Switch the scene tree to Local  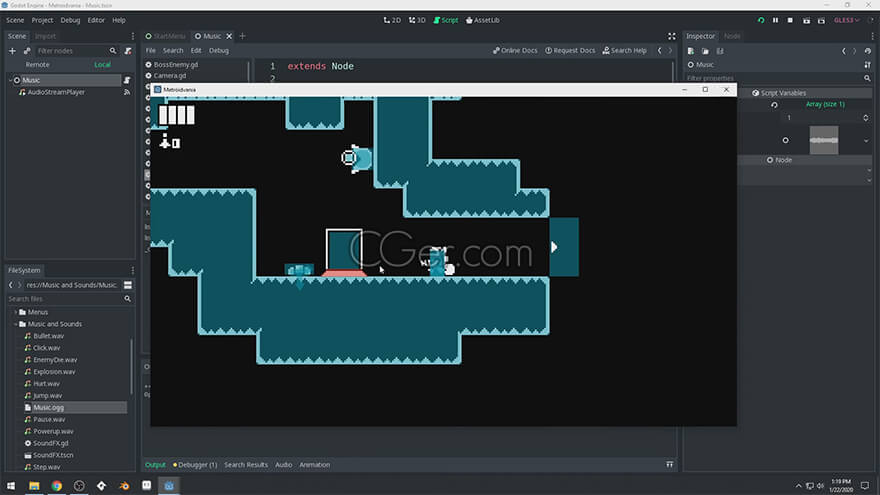coord(102,65)
